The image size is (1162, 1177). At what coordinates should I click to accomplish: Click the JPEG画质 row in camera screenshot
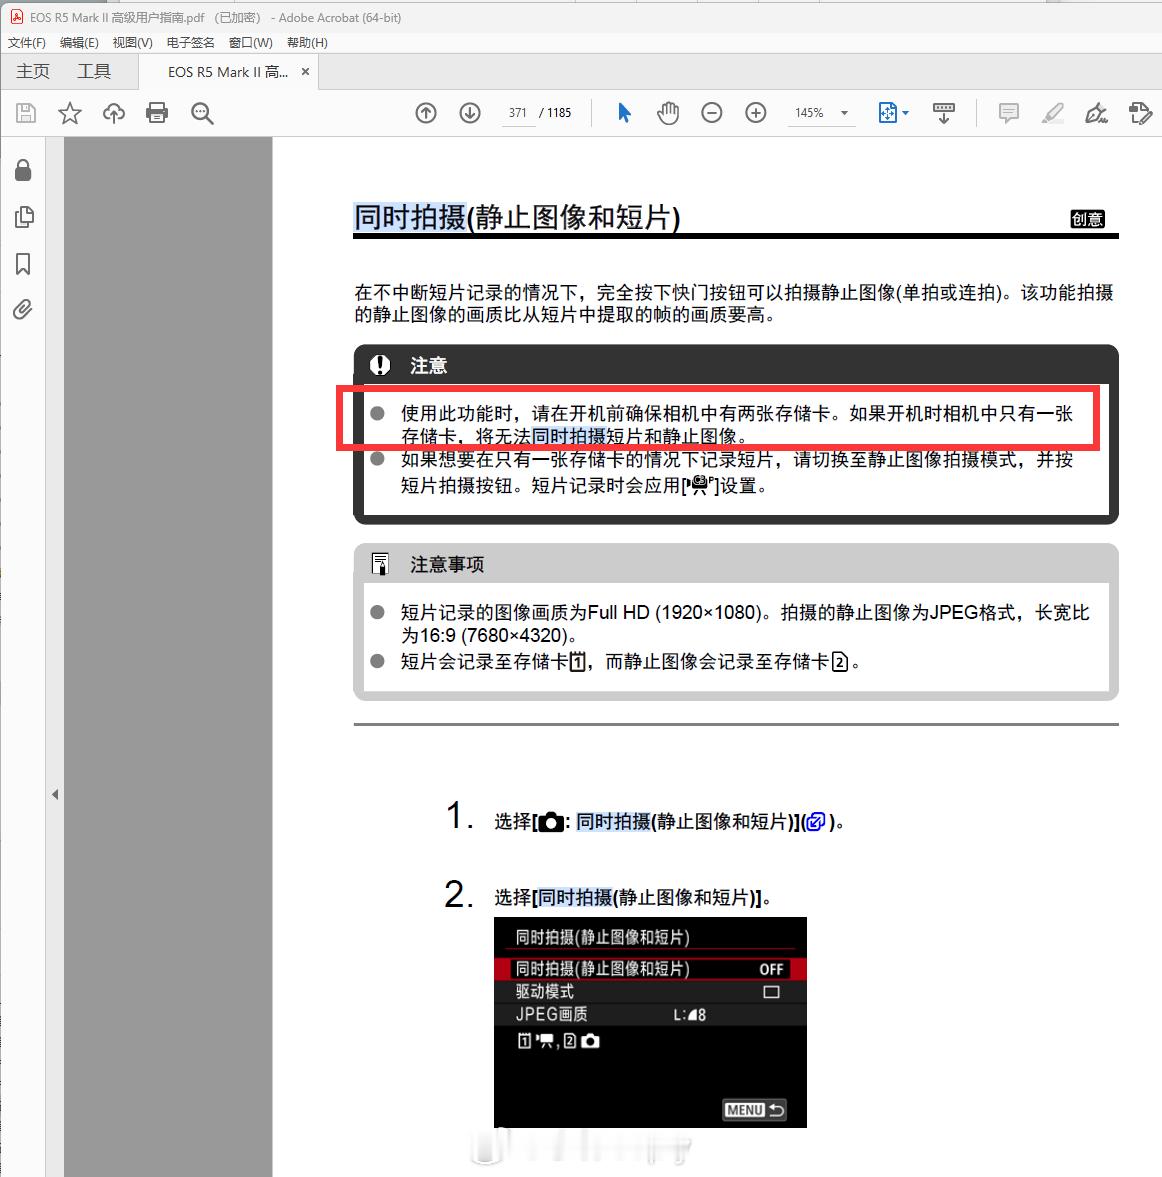click(x=650, y=1014)
